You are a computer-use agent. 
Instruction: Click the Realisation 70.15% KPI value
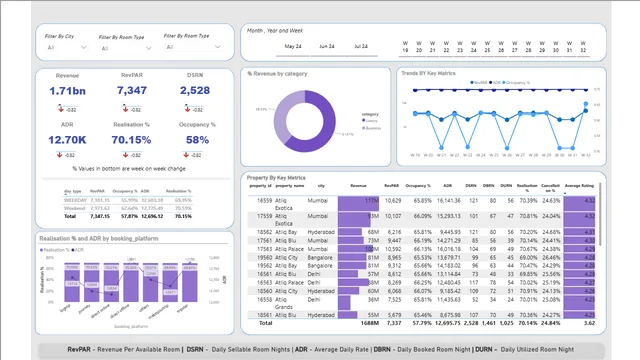pos(131,140)
